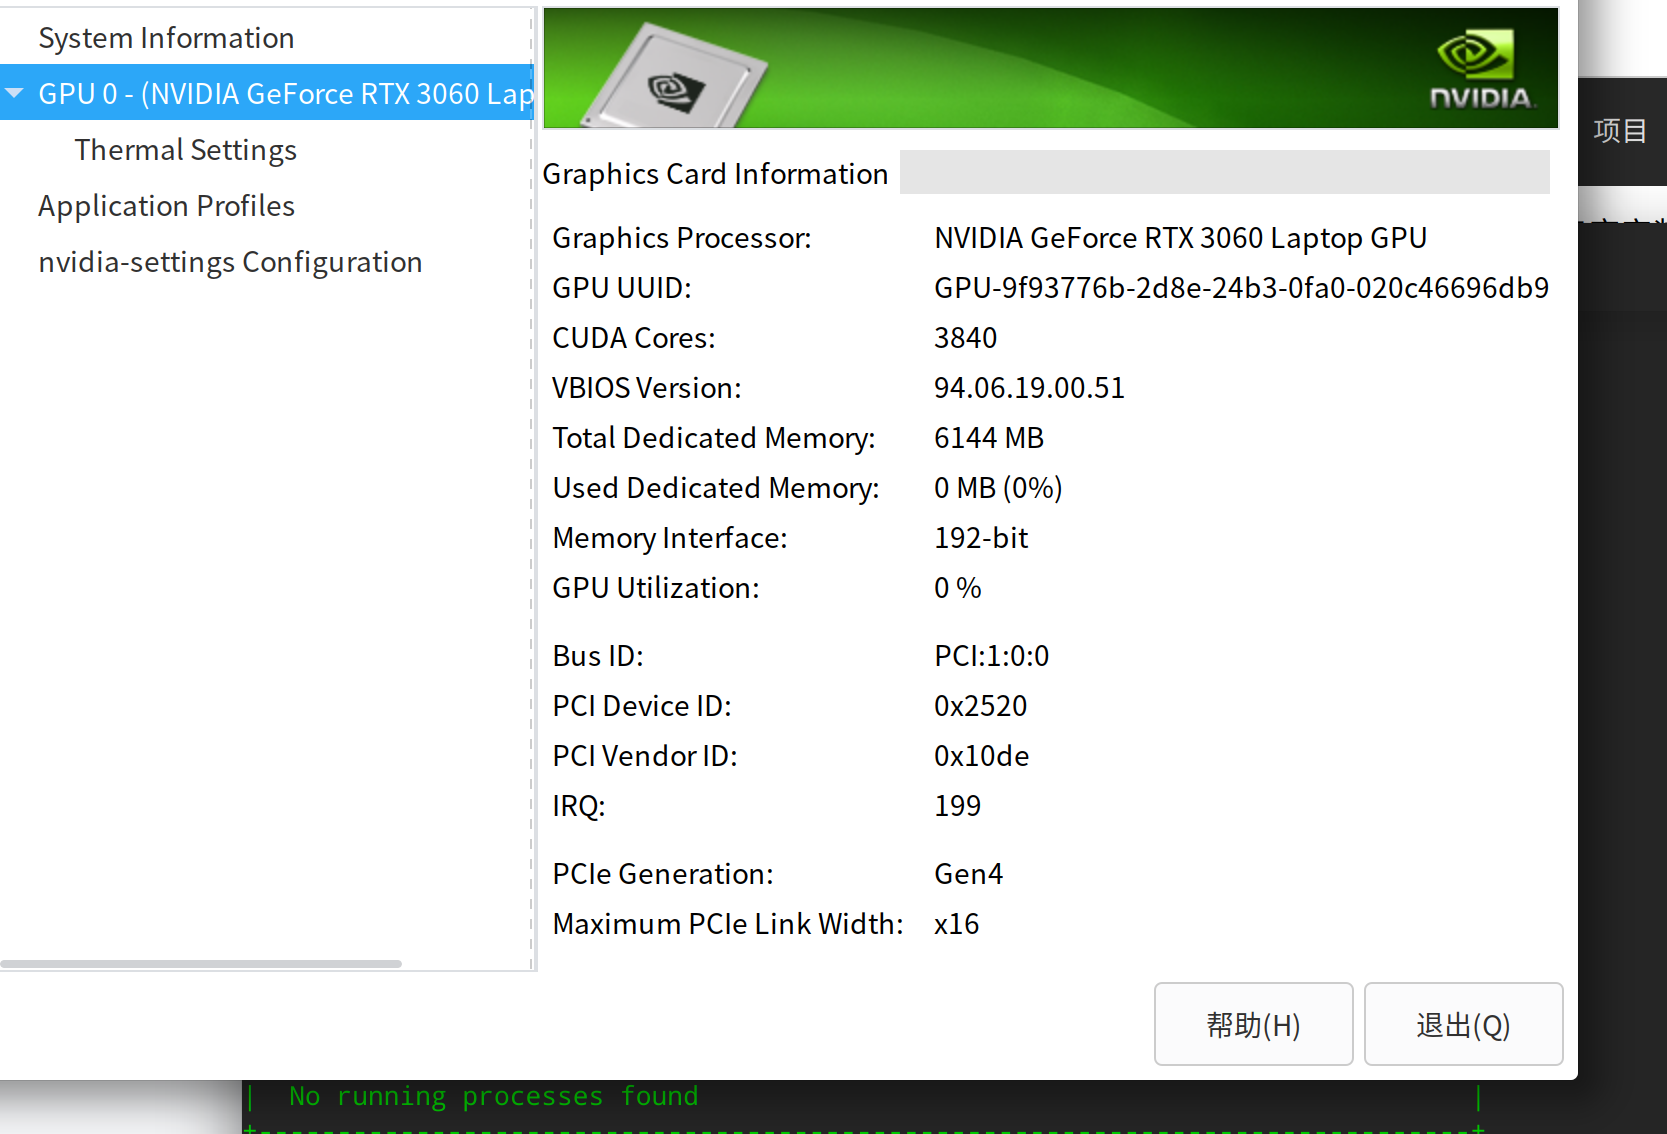Click the VBIOS Version value 94.06.19.00.51
The height and width of the screenshot is (1134, 1667).
(1029, 388)
